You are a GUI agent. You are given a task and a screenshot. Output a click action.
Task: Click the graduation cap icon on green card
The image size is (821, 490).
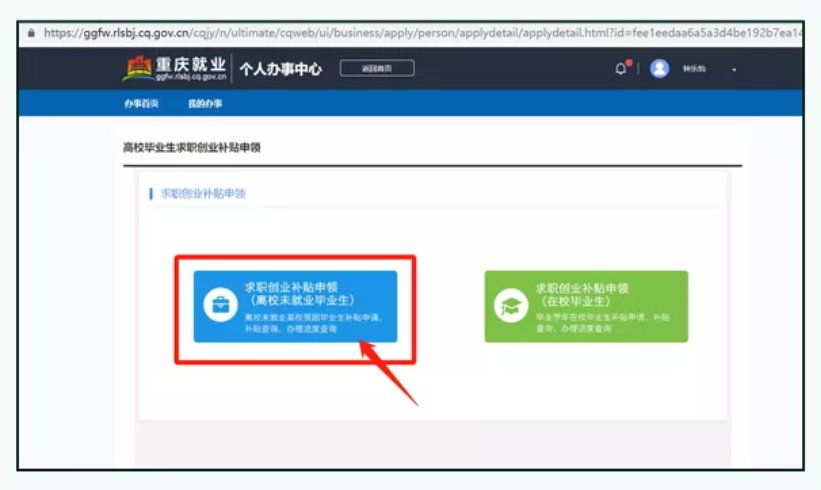[x=511, y=306]
